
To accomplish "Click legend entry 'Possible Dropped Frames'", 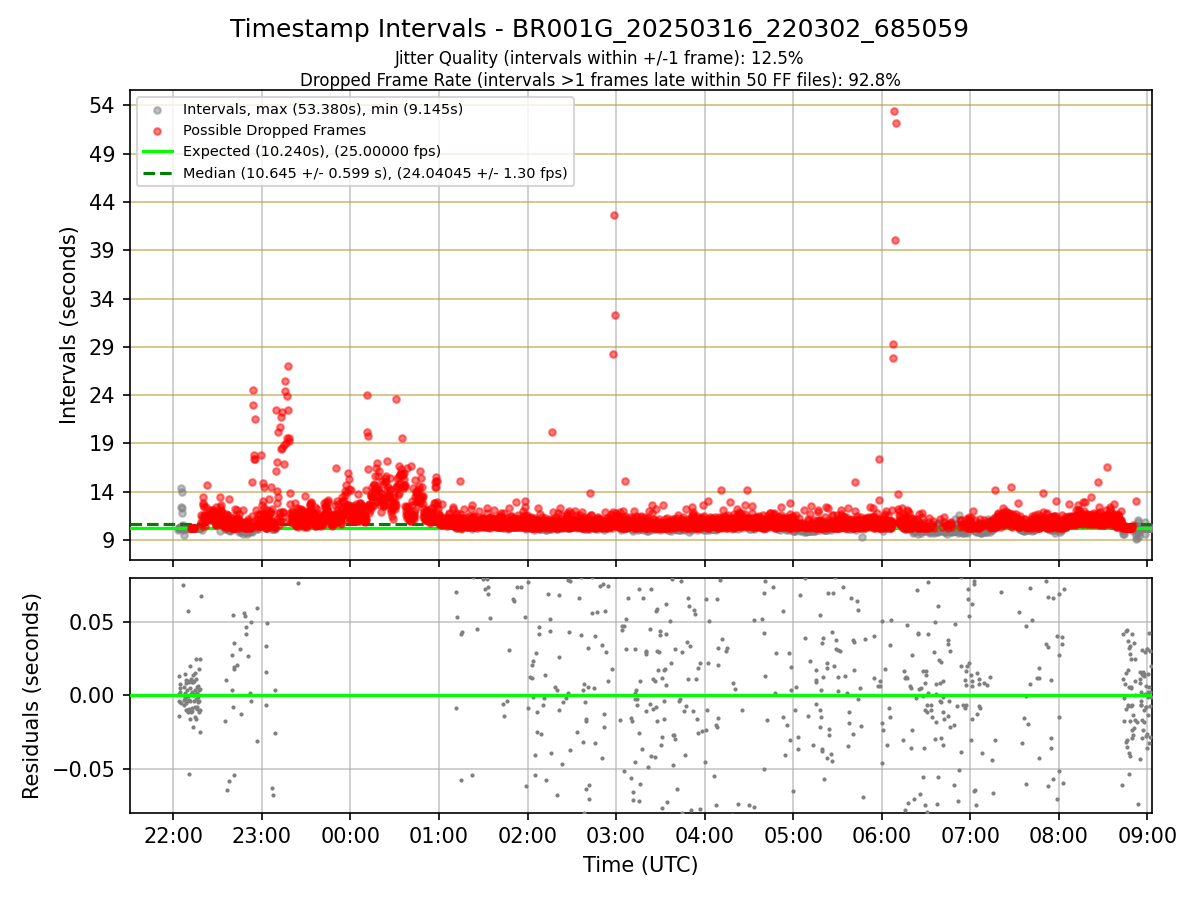I will (274, 130).
